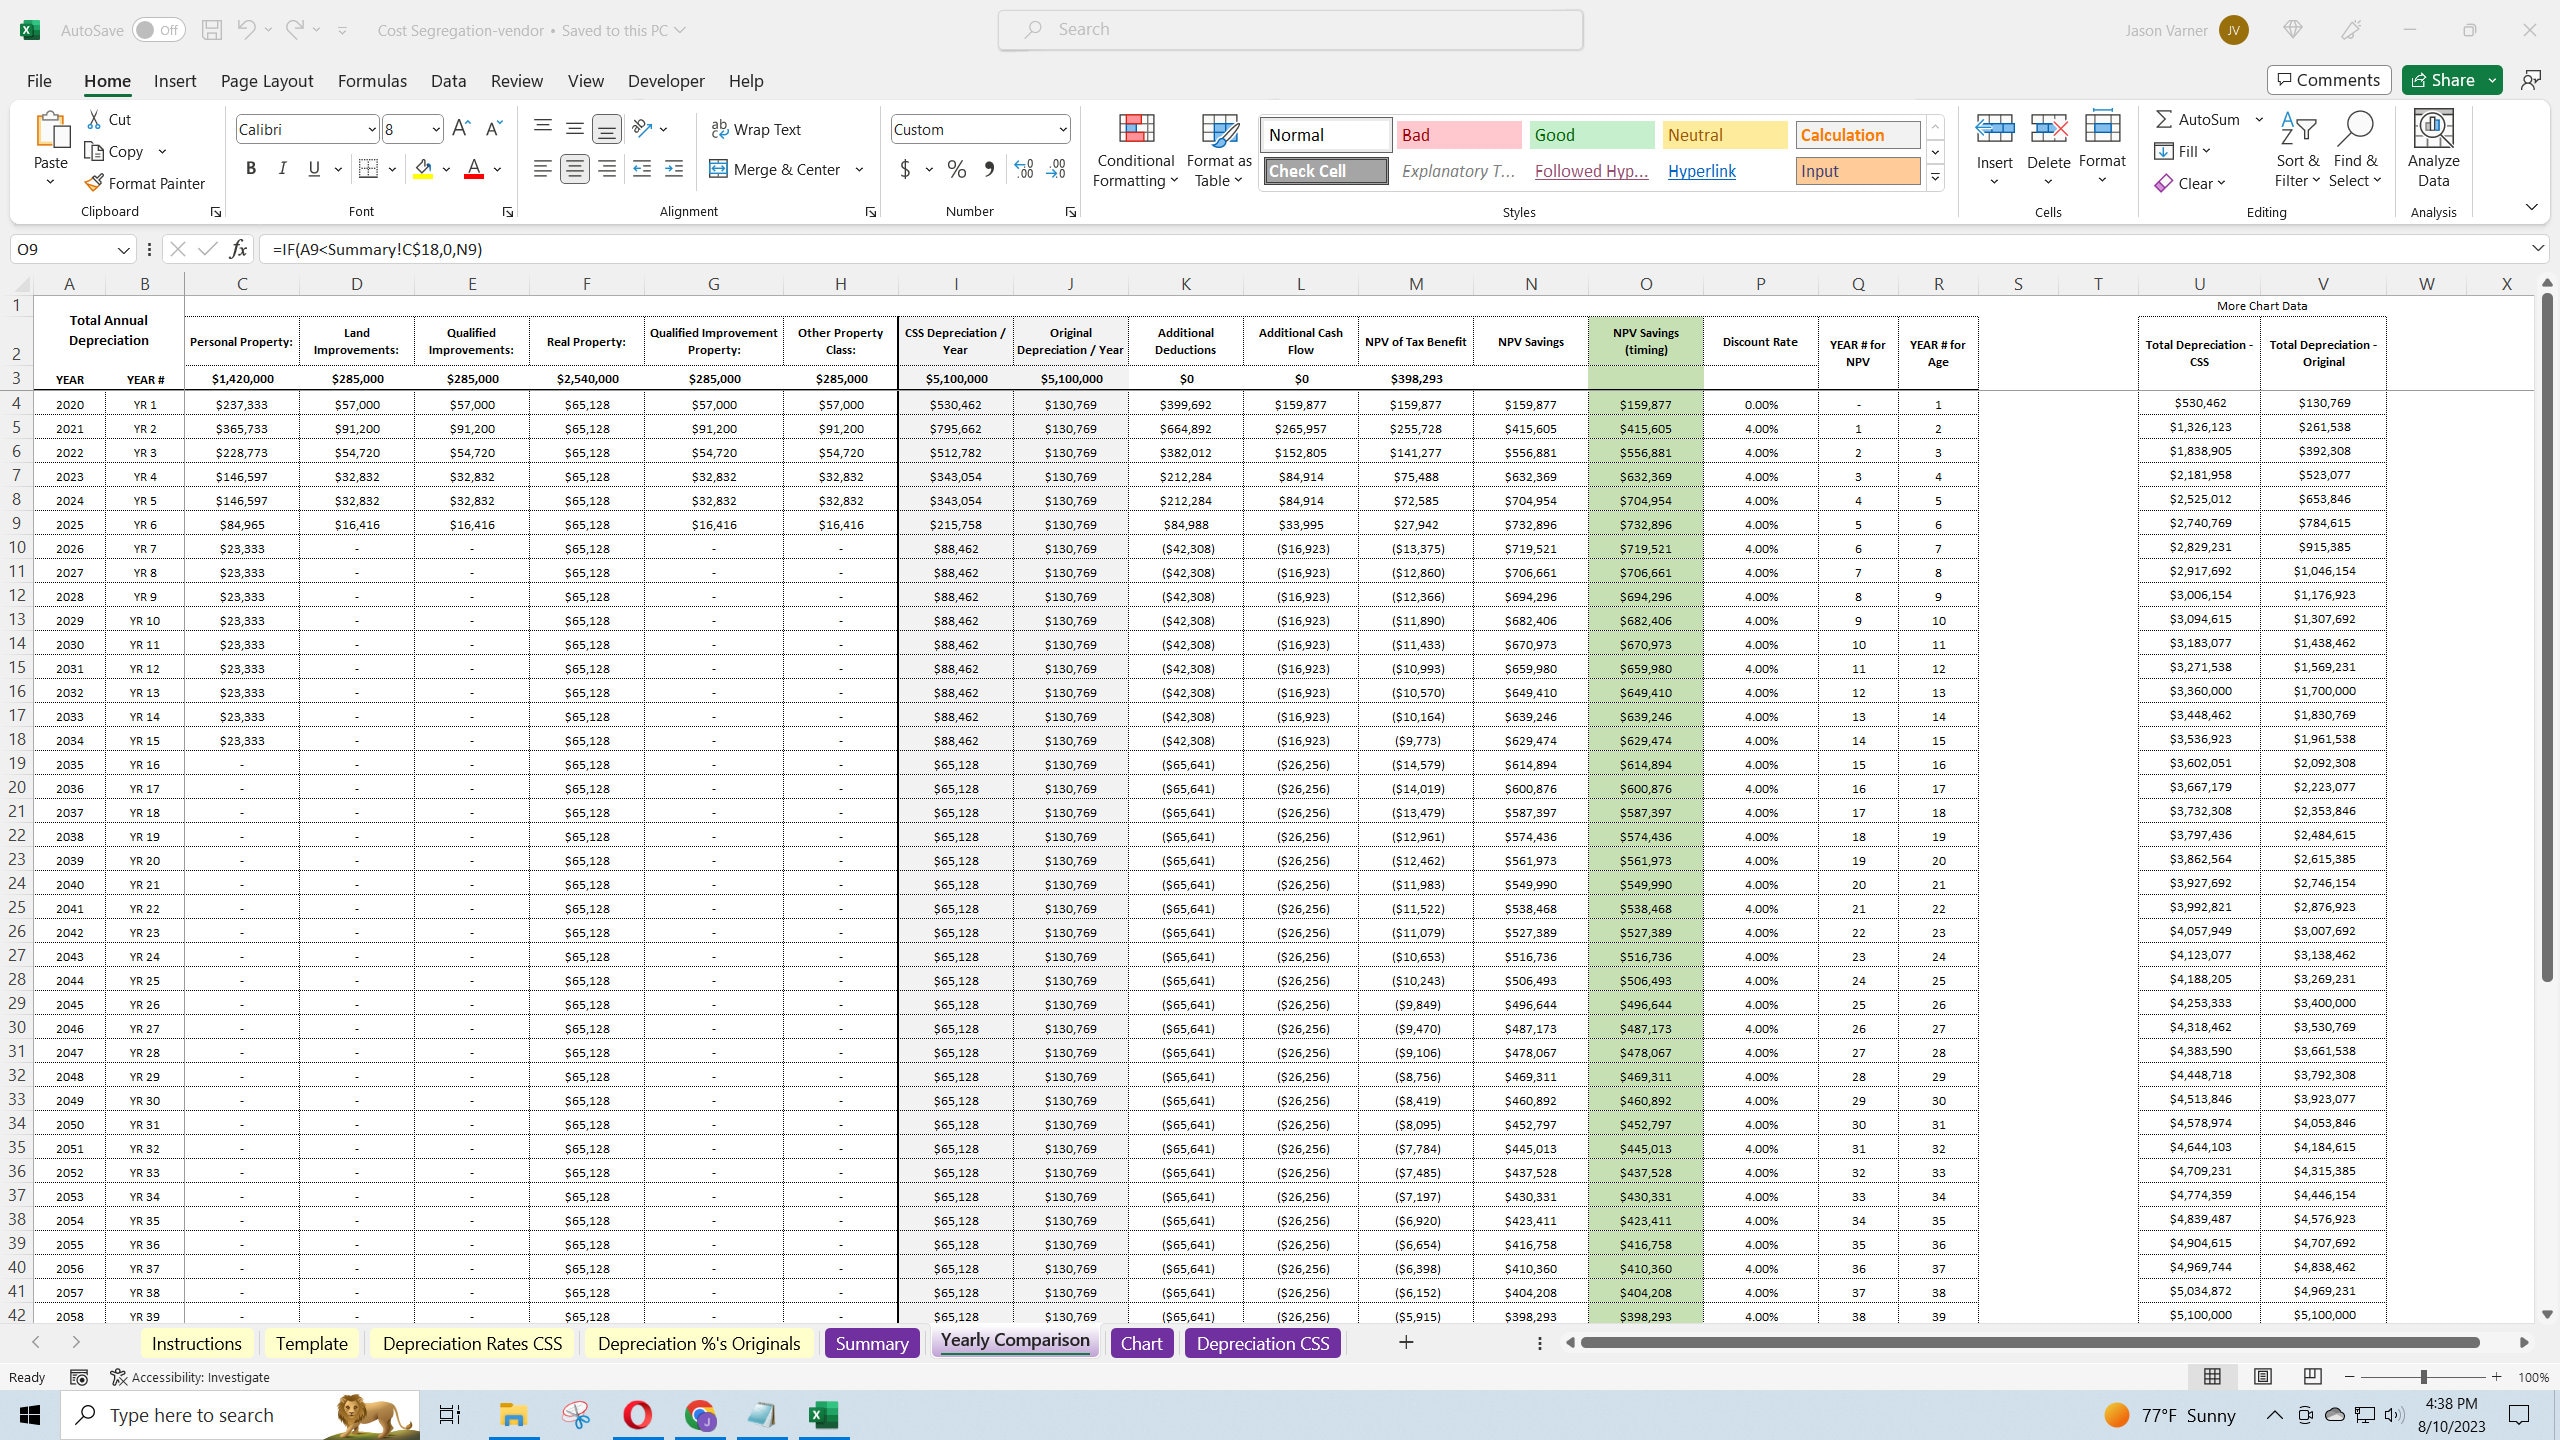This screenshot has width=2560, height=1440.
Task: Click the Find & Select icon
Action: pos(2357,150)
